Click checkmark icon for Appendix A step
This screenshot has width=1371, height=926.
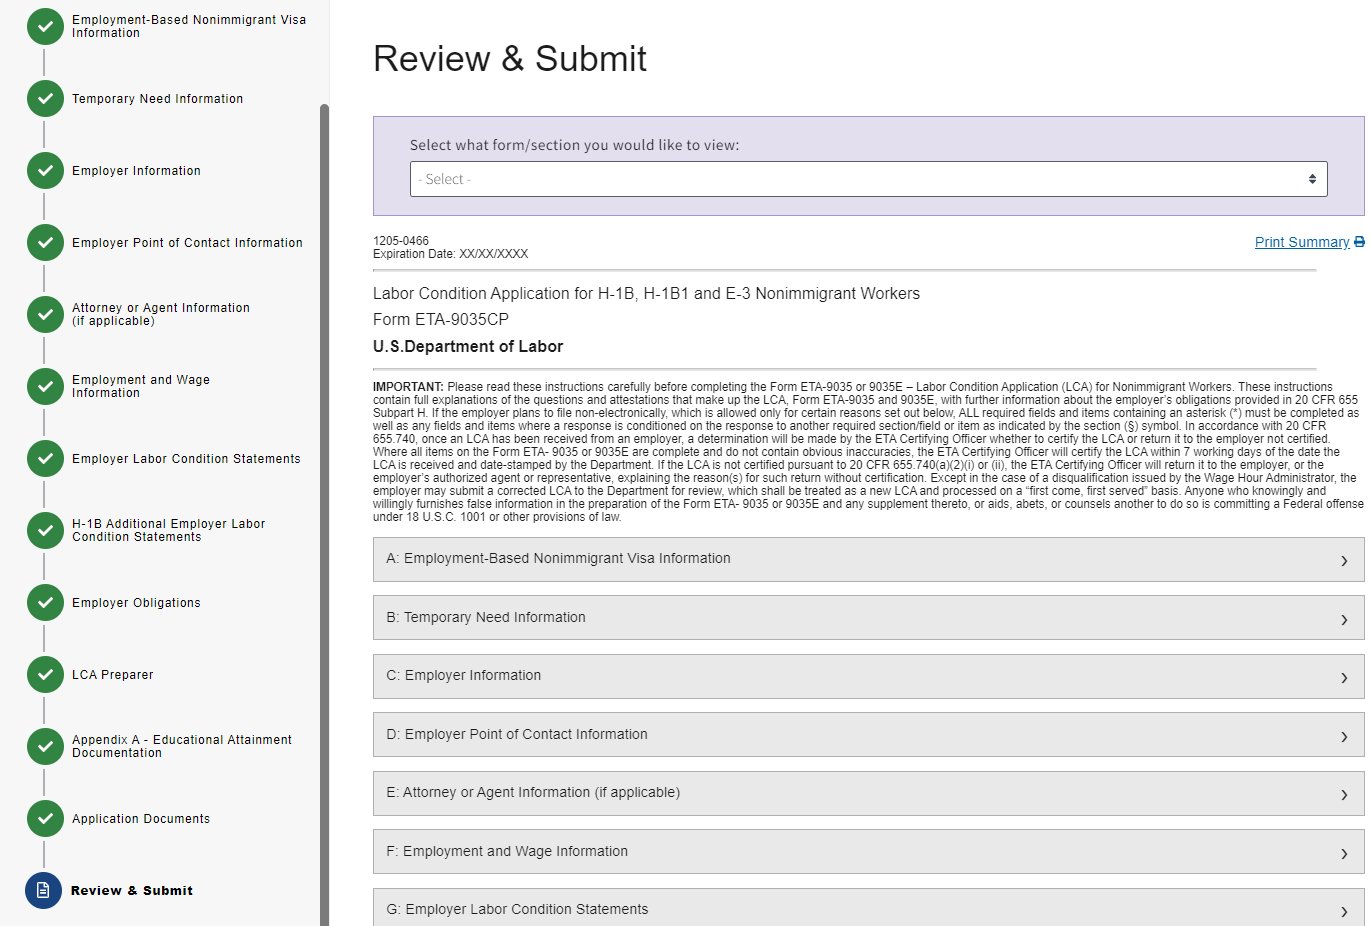[45, 747]
